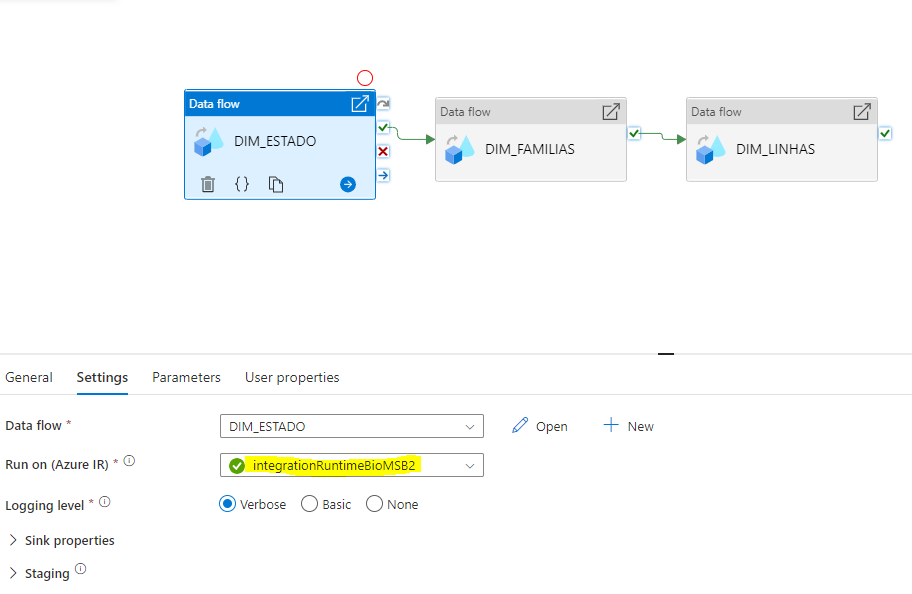Switch logging level to Basic
This screenshot has height=594, width=912.
309,504
